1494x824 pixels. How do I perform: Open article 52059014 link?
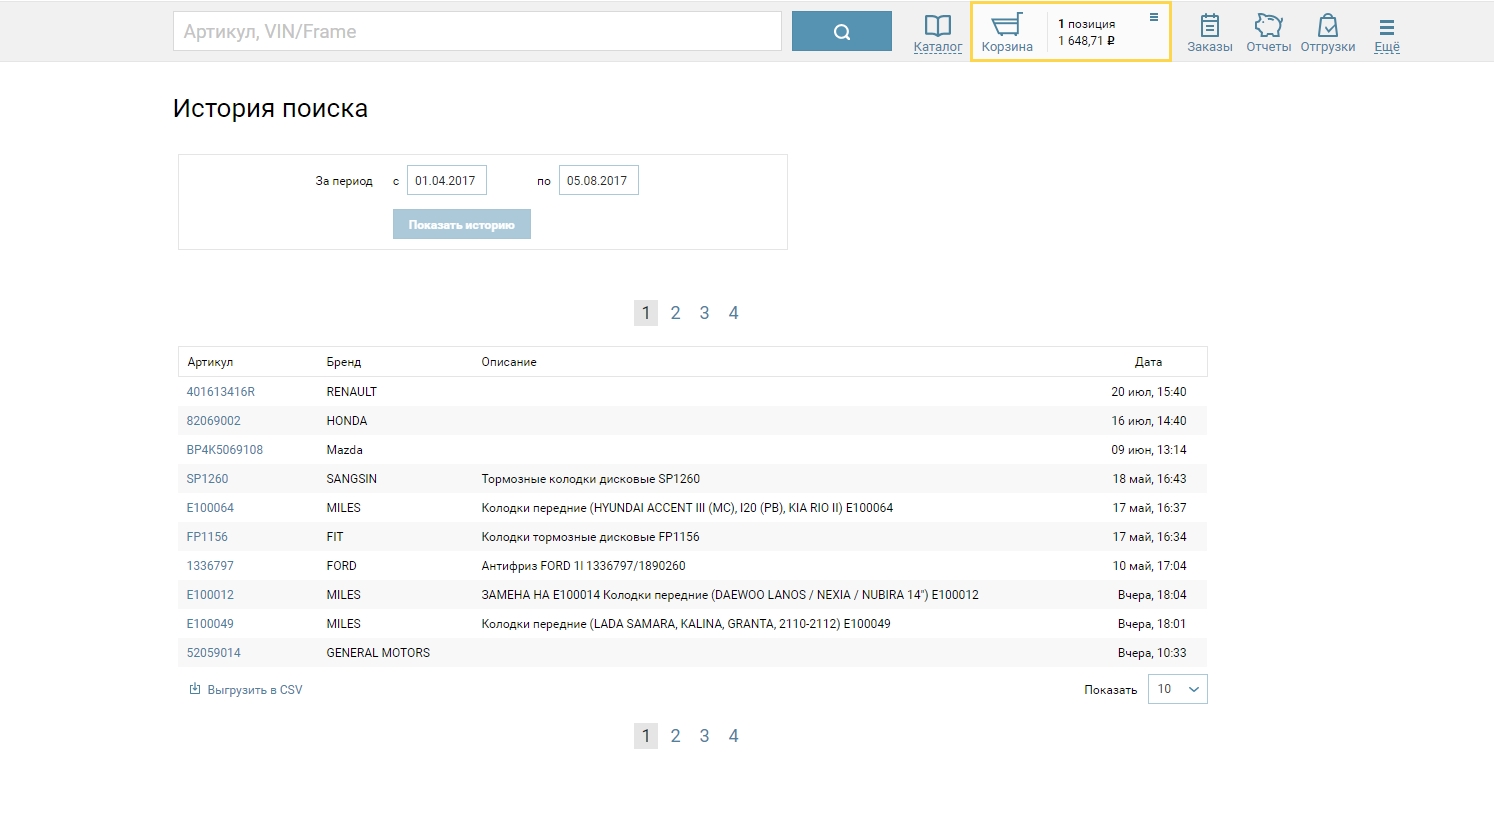tap(214, 653)
